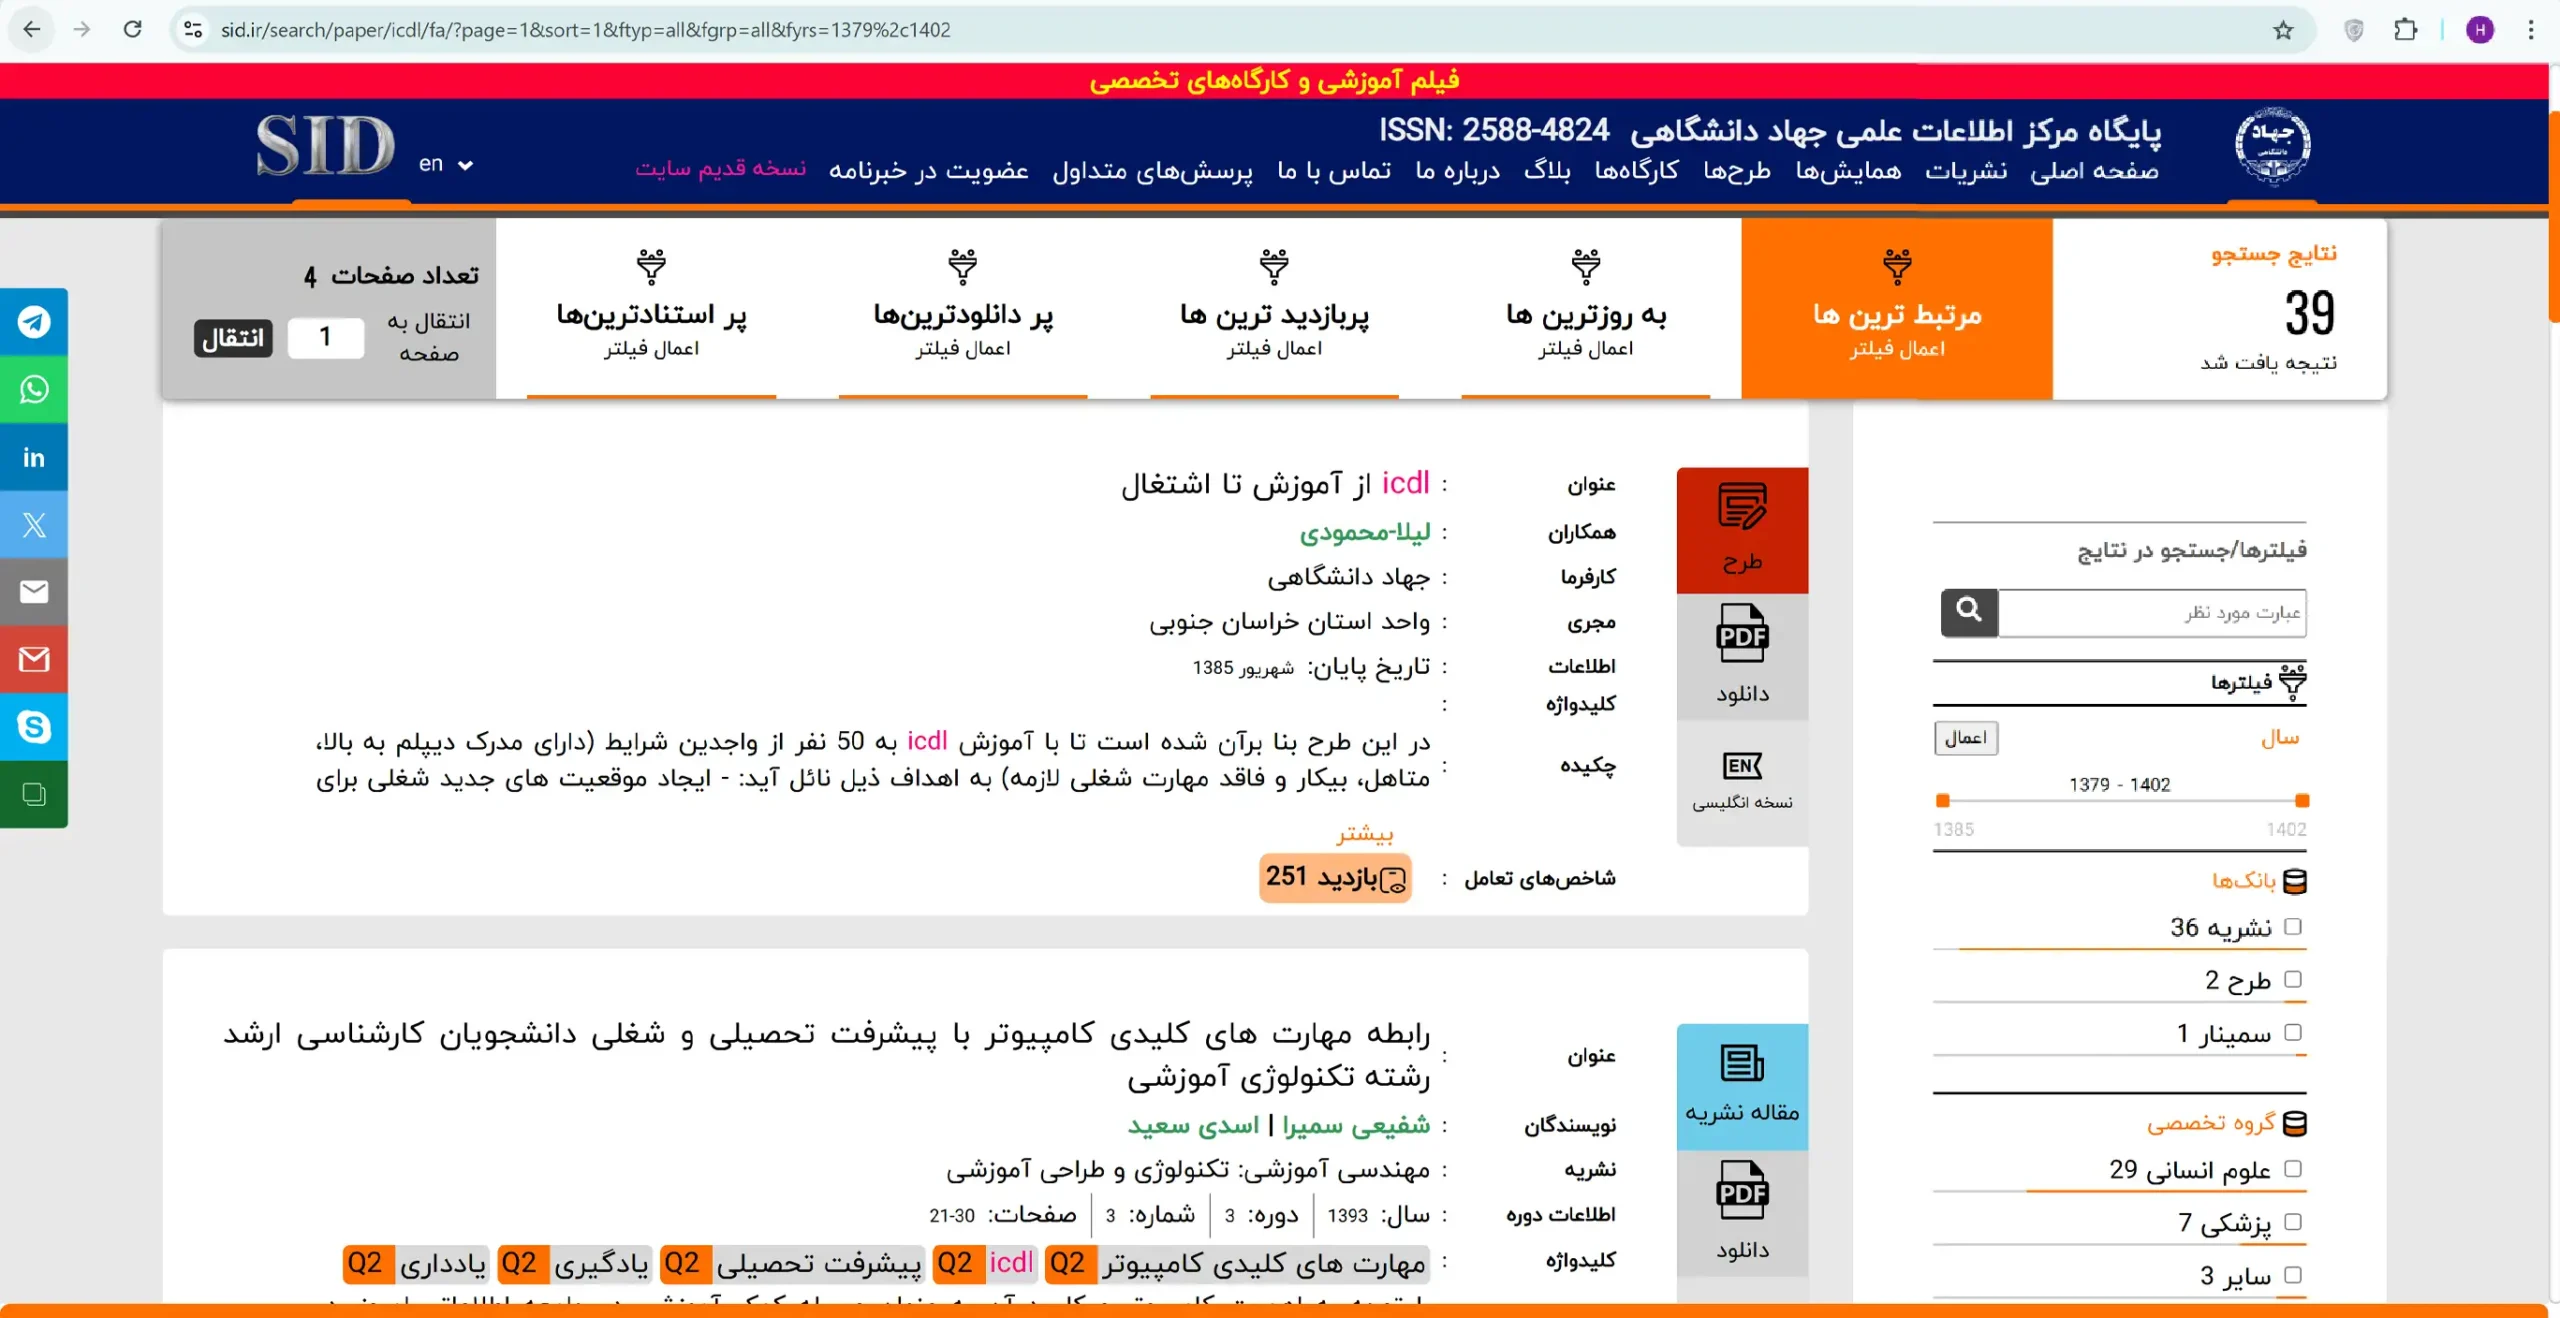Open author link لیلا-محمودی
The image size is (2560, 1318).
click(1371, 531)
